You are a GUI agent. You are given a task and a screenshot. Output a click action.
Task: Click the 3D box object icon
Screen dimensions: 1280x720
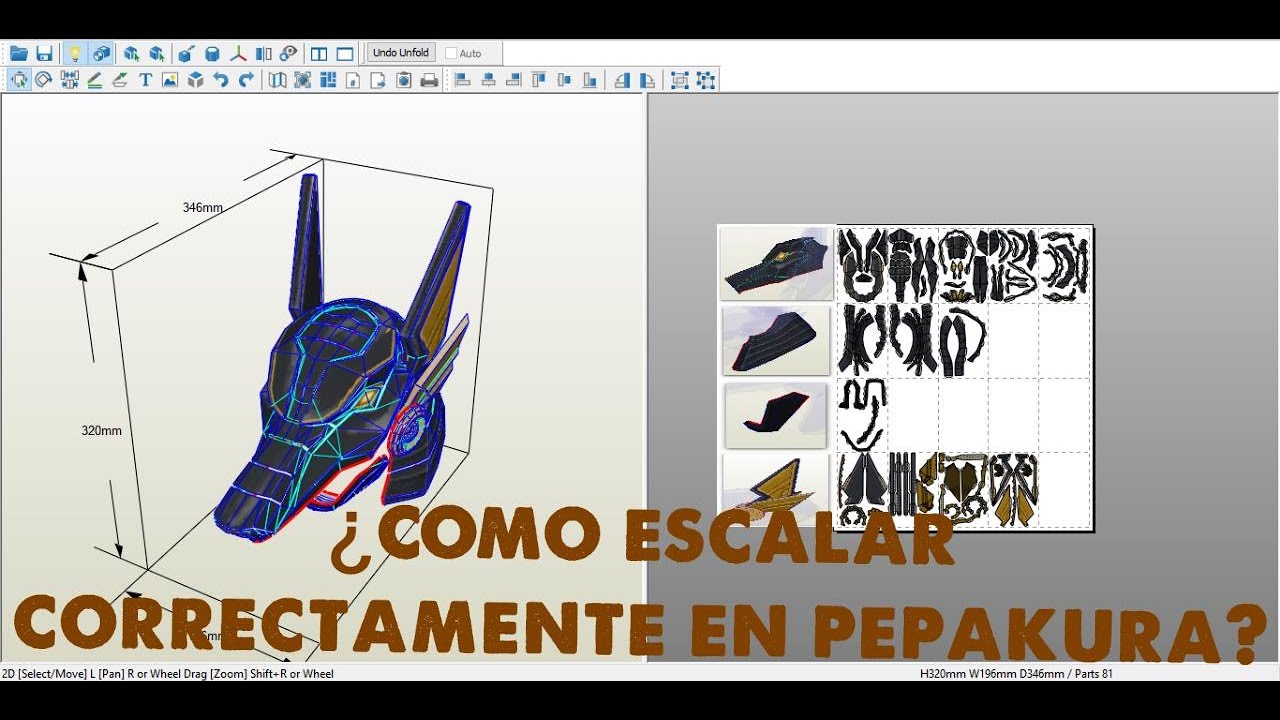[x=196, y=80]
